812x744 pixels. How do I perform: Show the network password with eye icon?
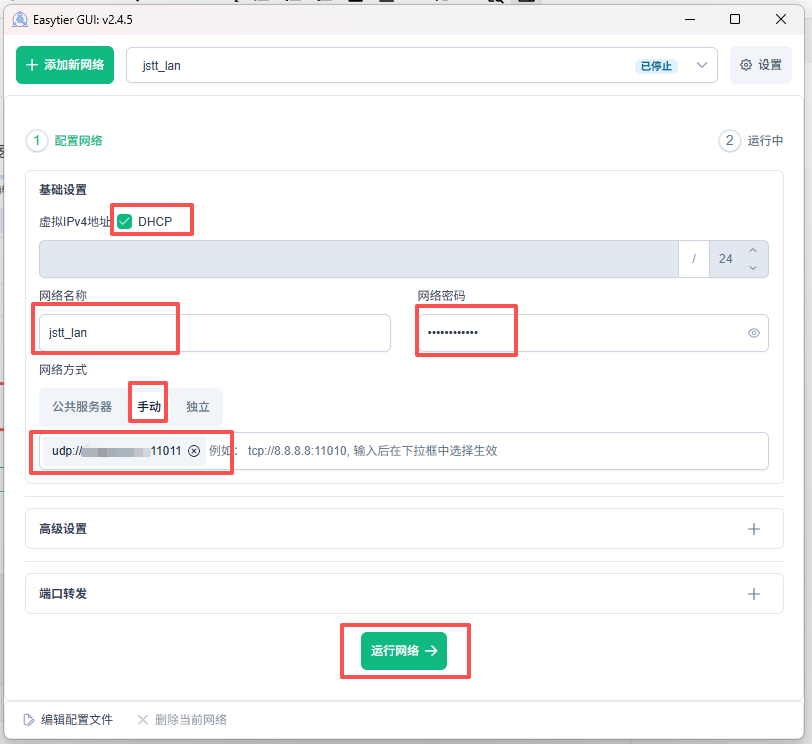pyautogui.click(x=754, y=333)
